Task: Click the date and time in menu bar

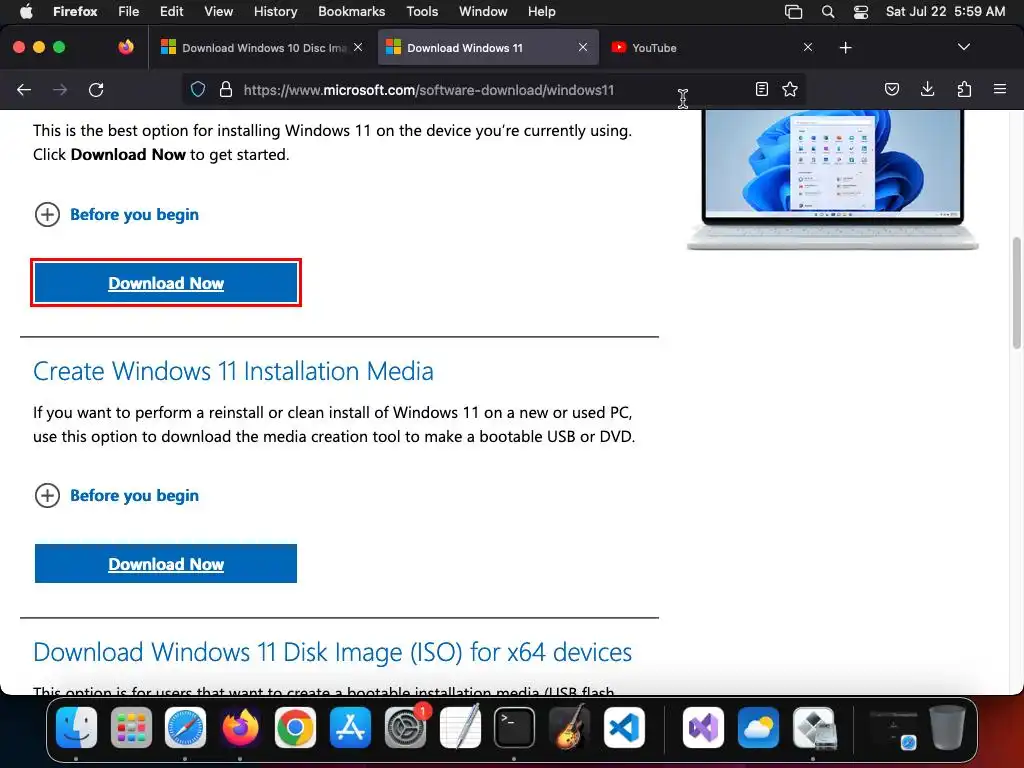Action: (x=945, y=11)
